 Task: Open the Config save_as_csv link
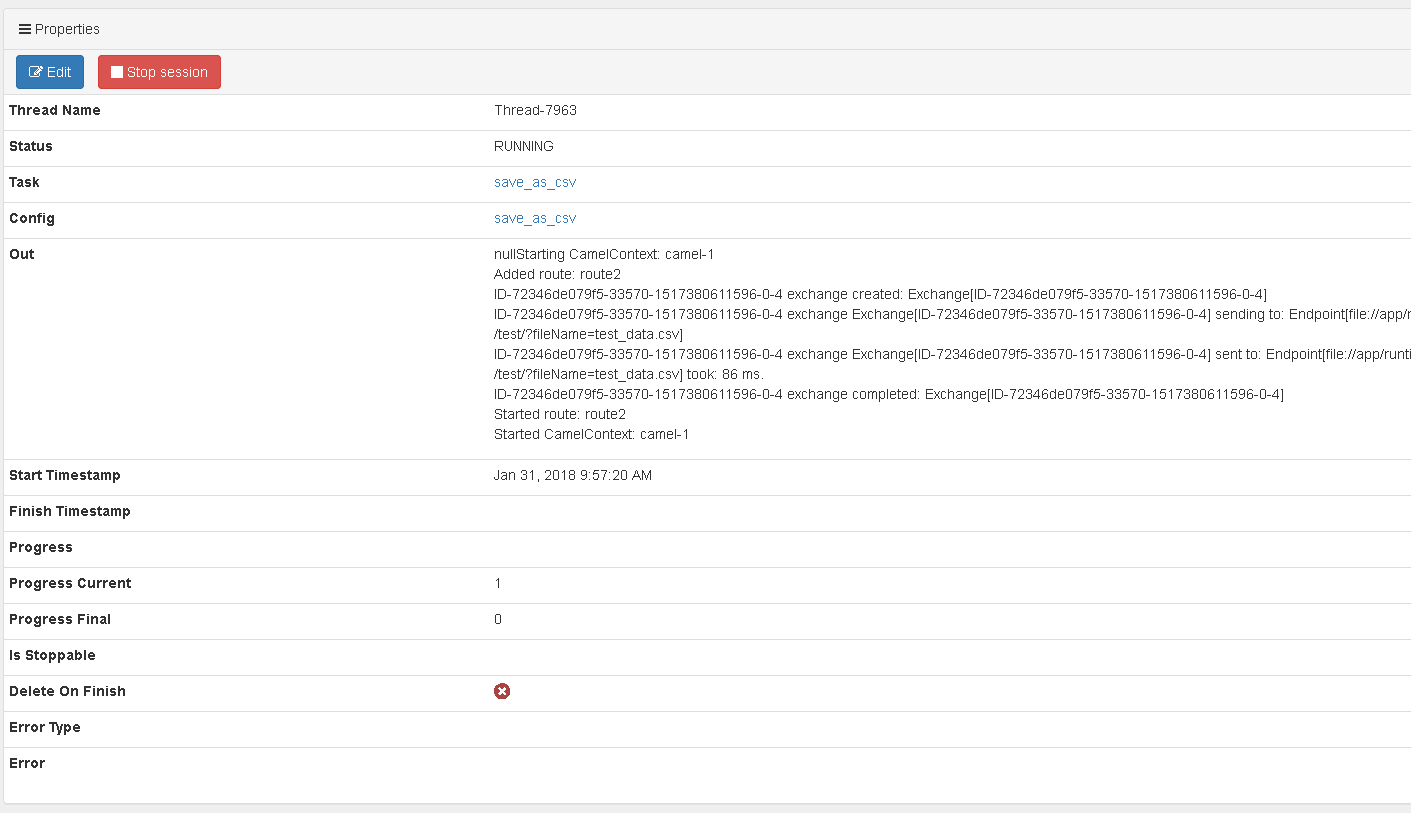[535, 218]
